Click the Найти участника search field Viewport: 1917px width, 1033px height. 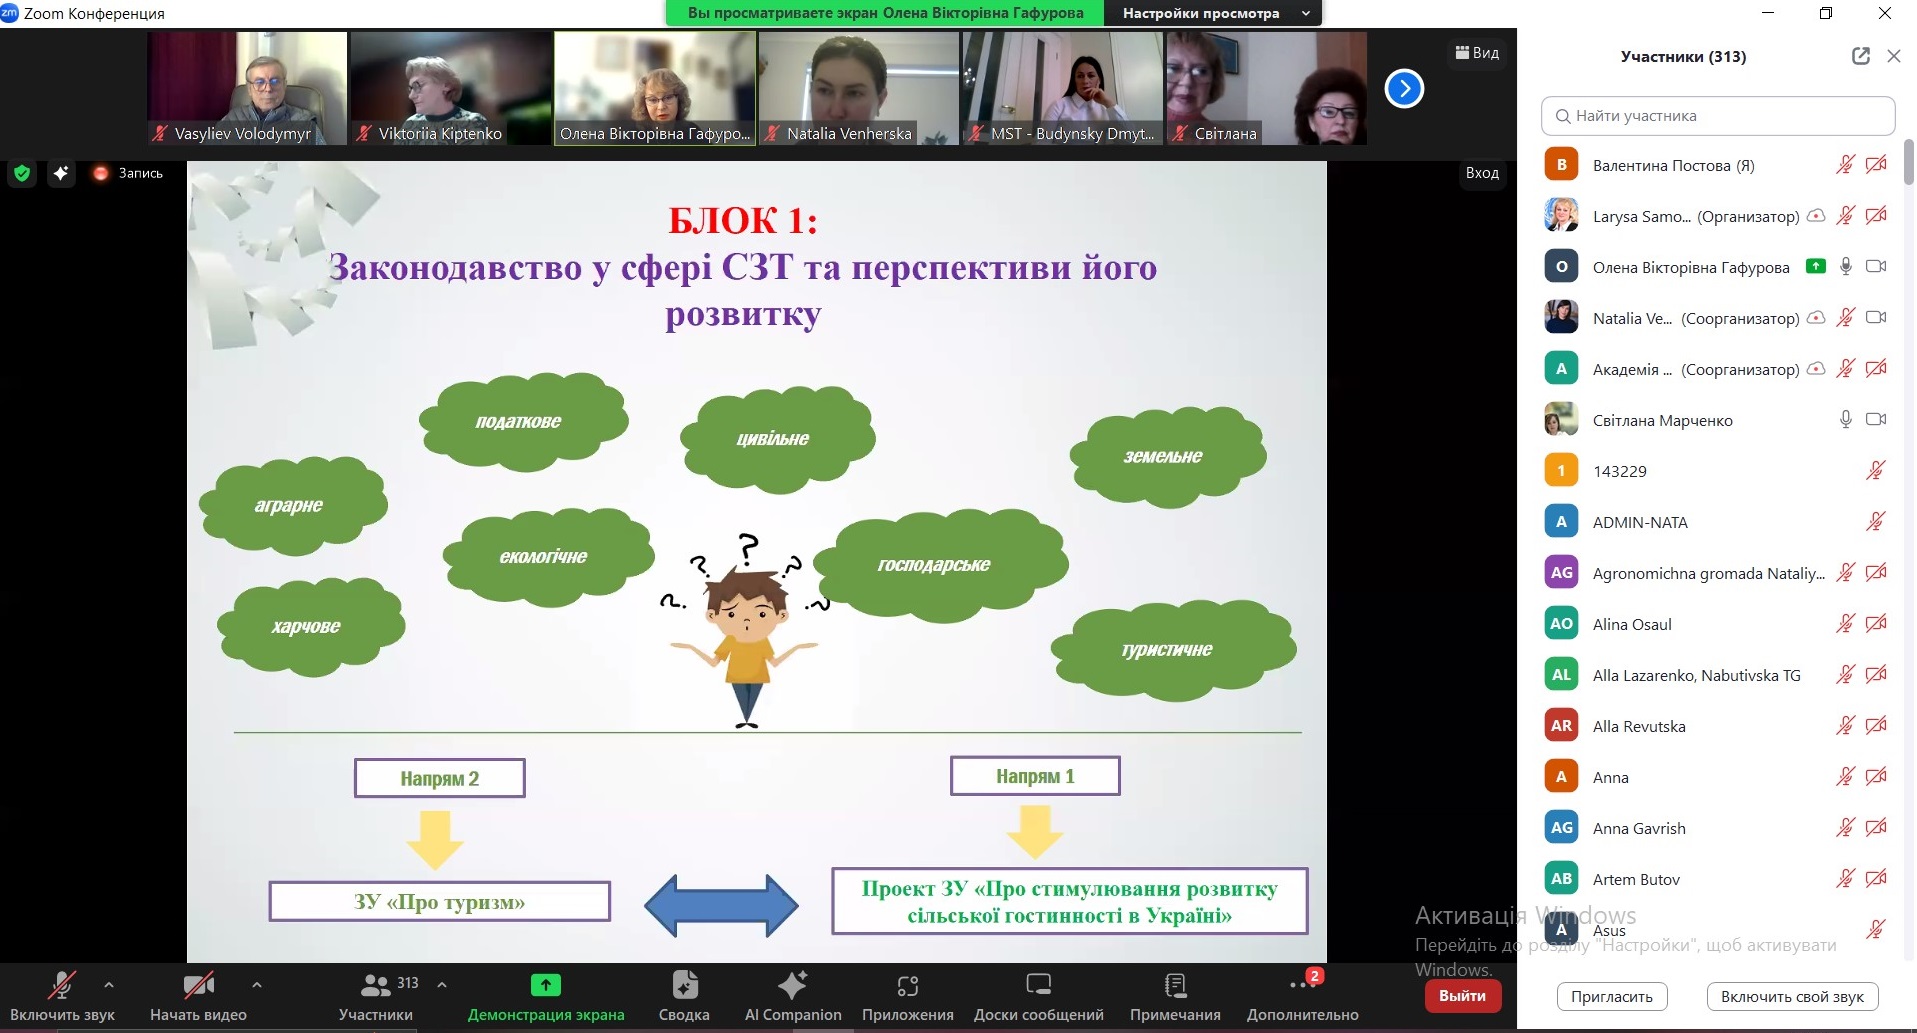1718,116
